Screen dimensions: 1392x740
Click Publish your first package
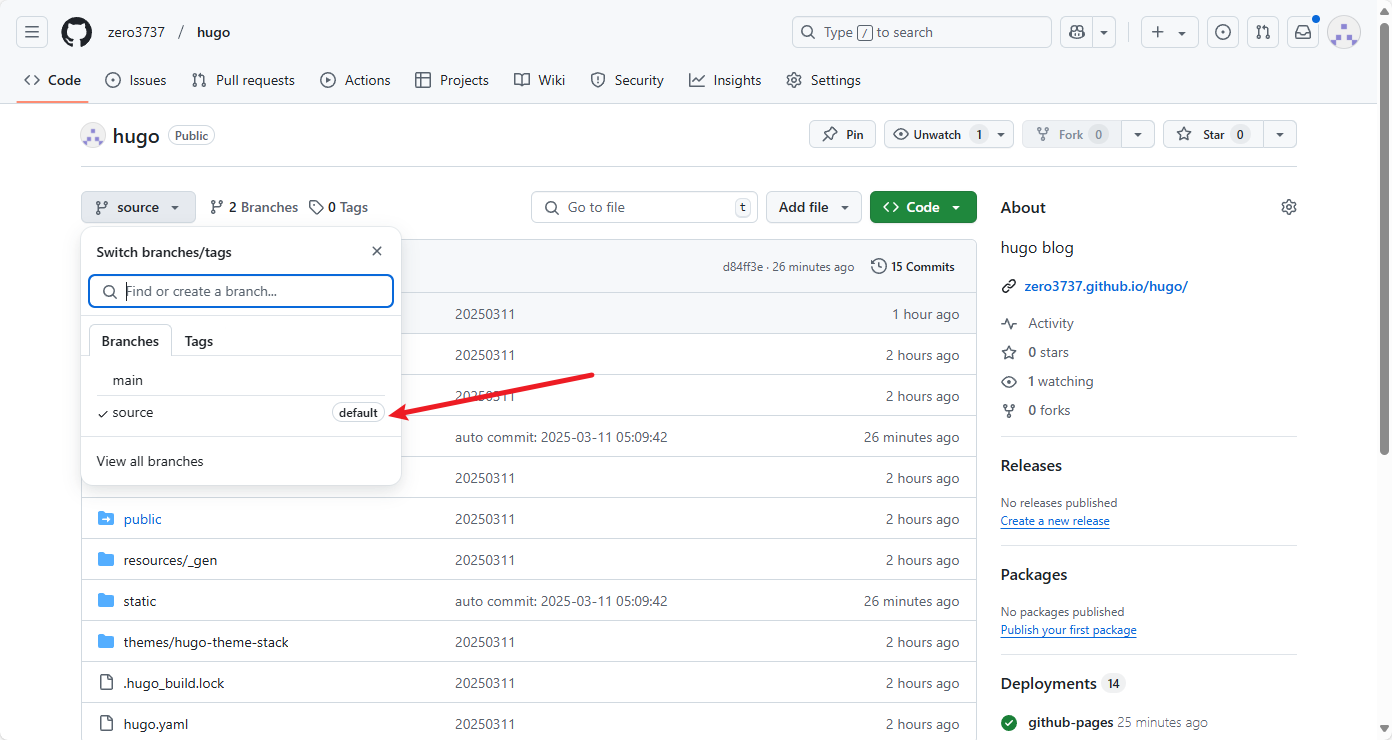point(1069,630)
